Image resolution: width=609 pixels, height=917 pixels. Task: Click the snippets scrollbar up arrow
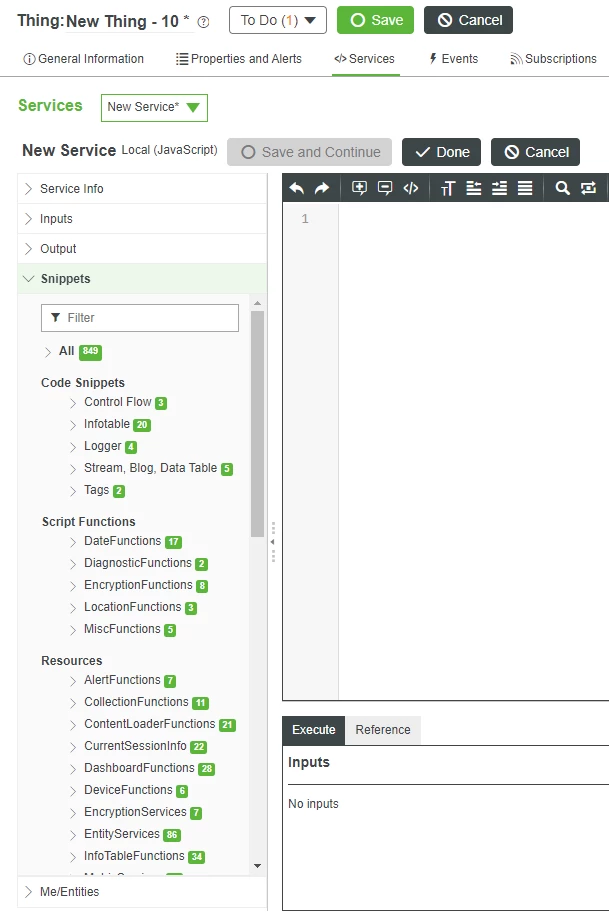(x=257, y=304)
